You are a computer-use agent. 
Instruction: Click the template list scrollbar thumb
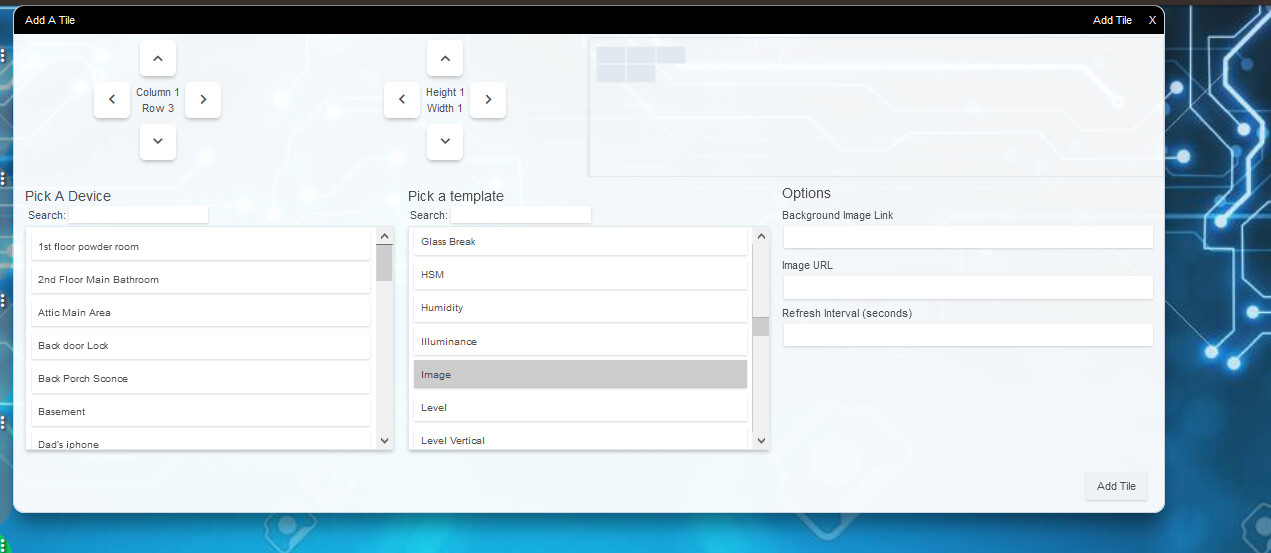[761, 326]
